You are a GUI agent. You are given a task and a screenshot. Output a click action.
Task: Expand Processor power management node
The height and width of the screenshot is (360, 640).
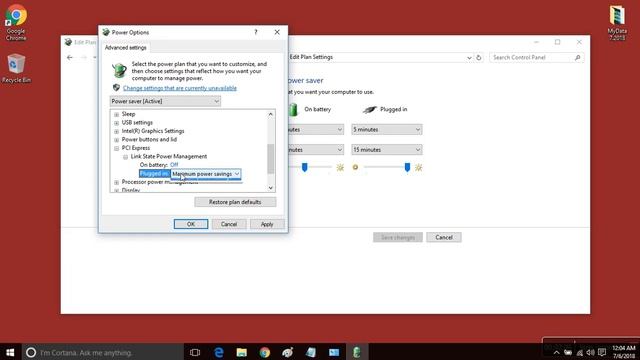point(116,182)
